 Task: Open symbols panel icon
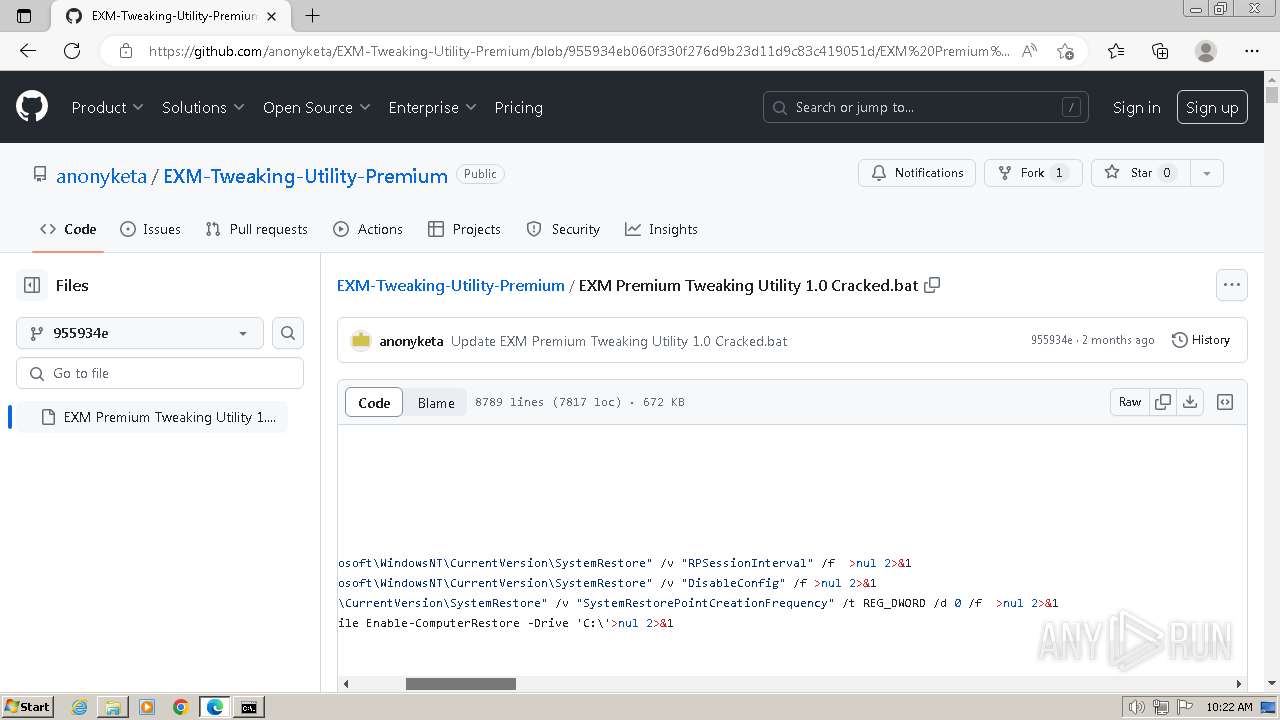tap(1225, 402)
